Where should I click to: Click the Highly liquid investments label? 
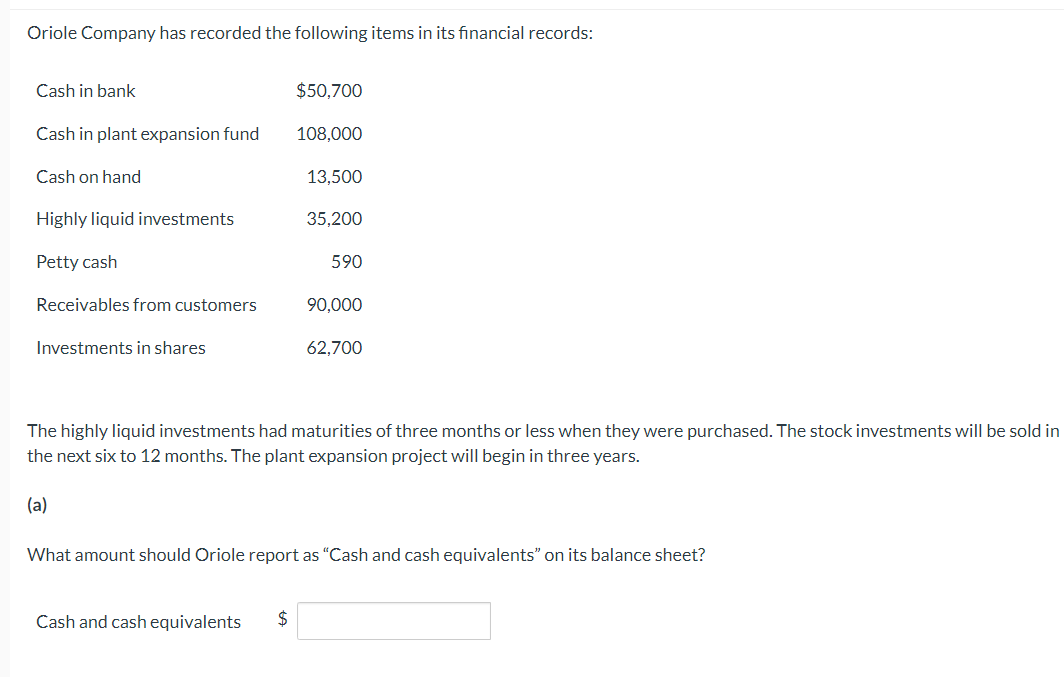134,218
